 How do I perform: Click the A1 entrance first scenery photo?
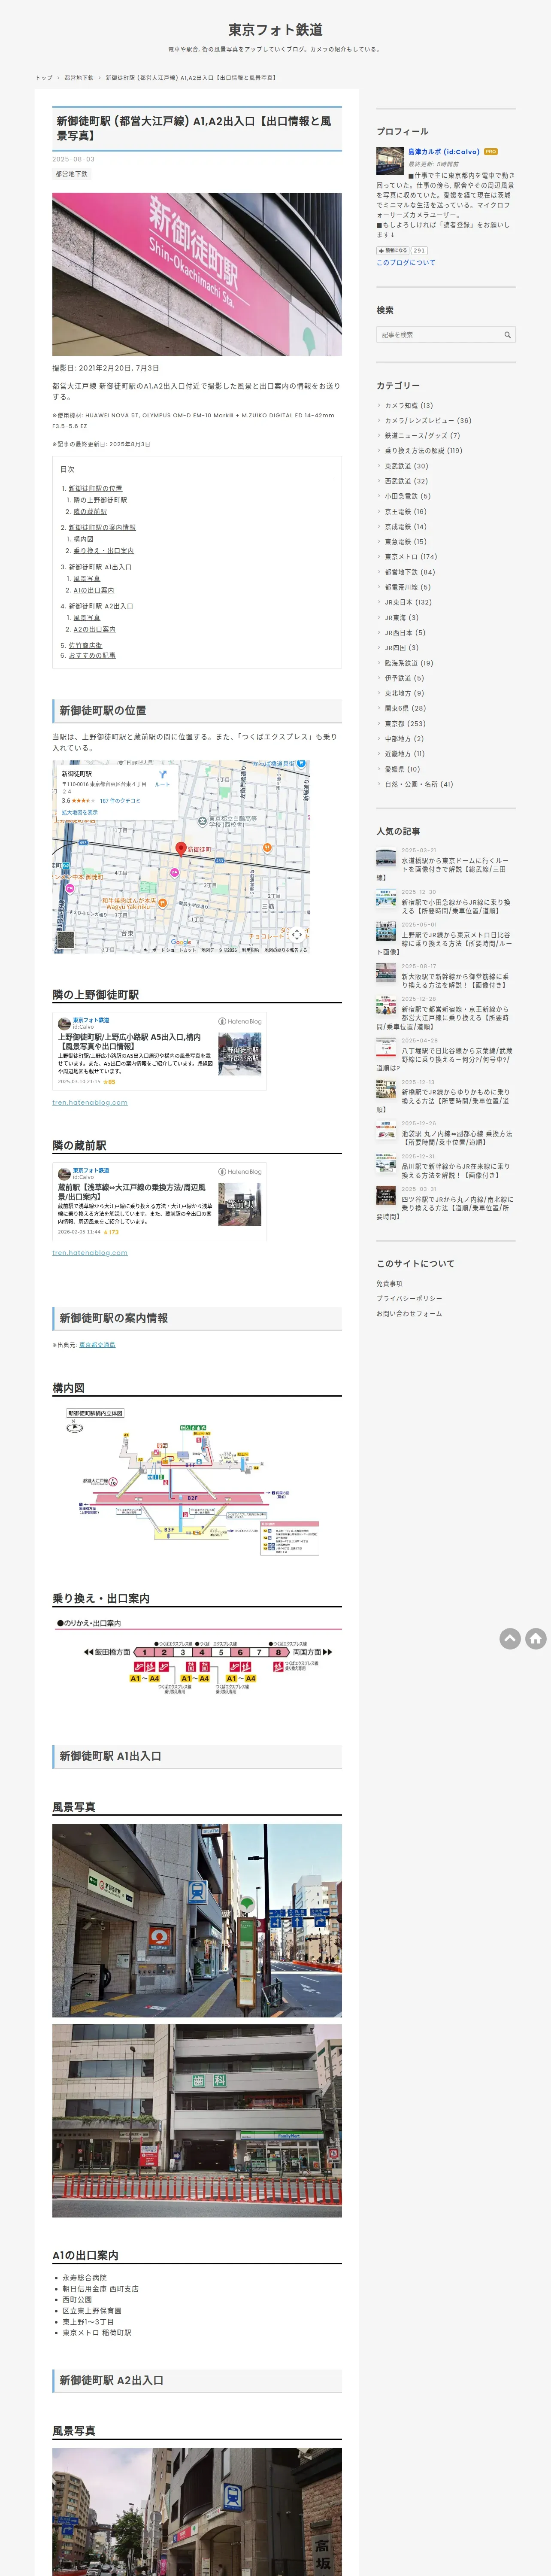197,1919
